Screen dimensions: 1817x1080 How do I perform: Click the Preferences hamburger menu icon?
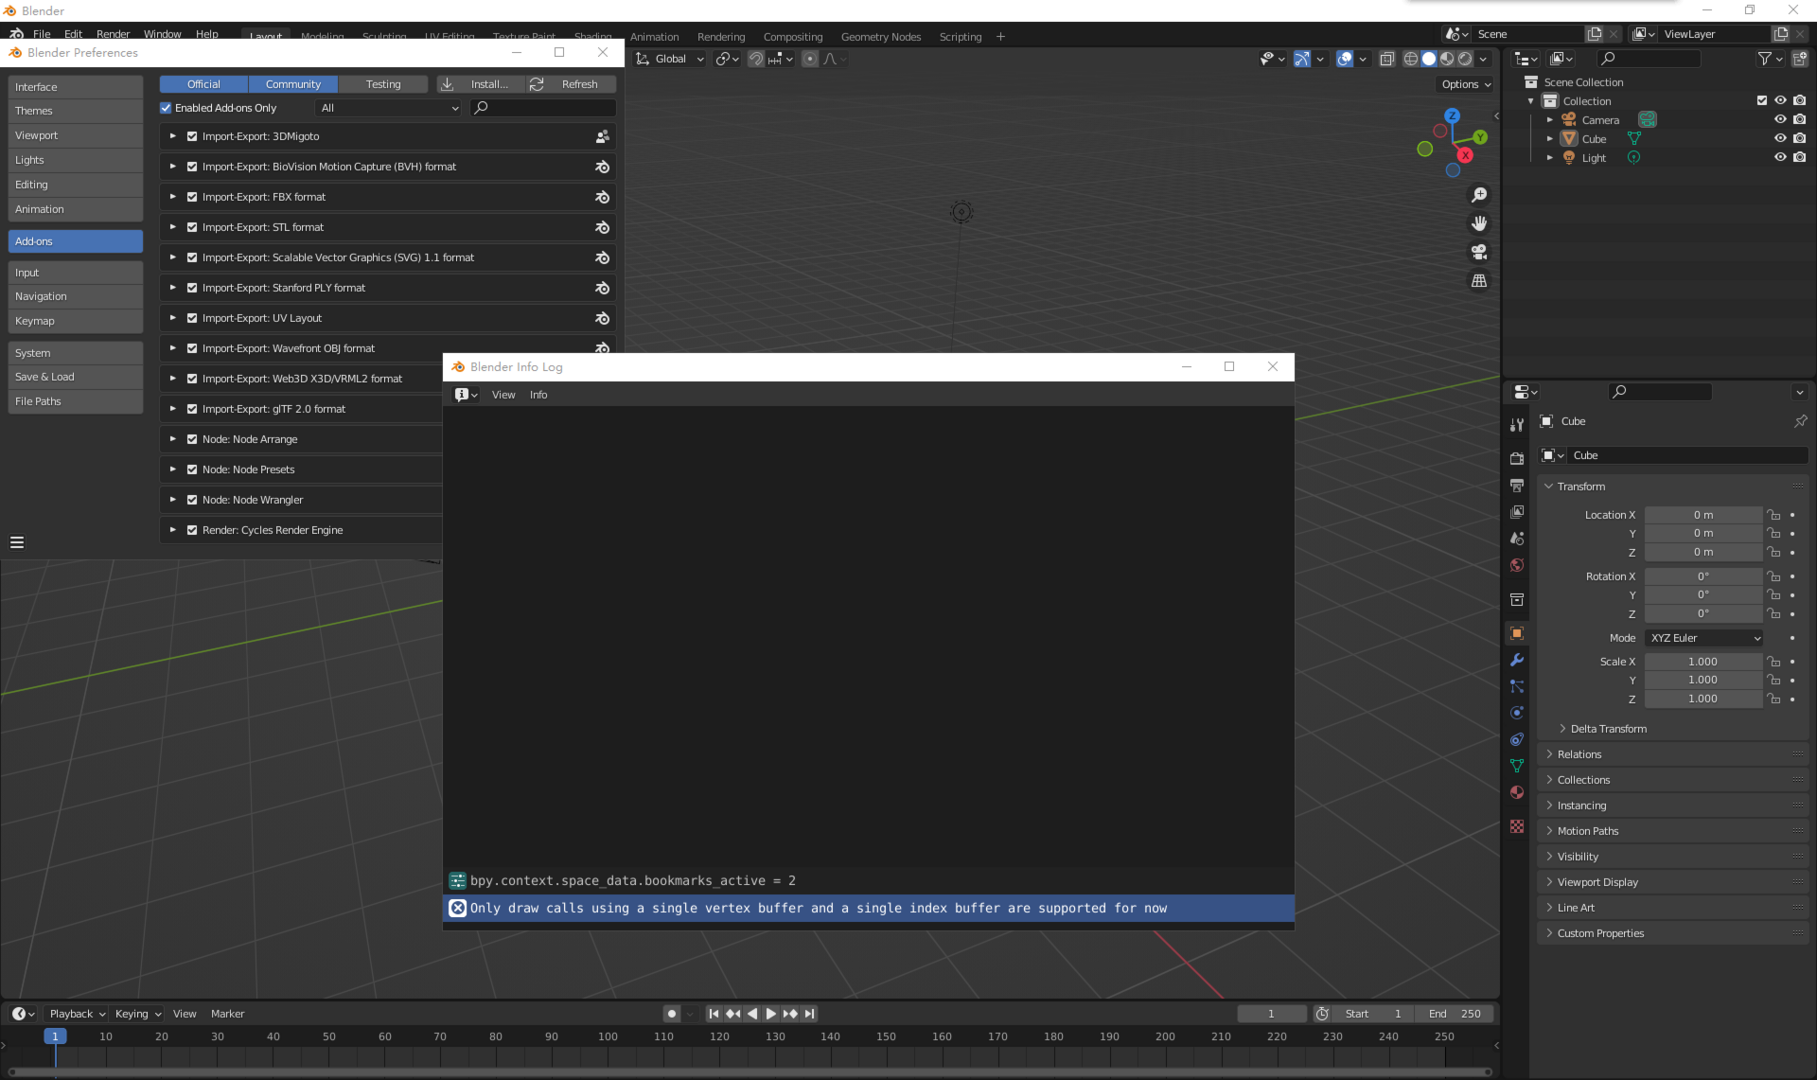coord(17,542)
